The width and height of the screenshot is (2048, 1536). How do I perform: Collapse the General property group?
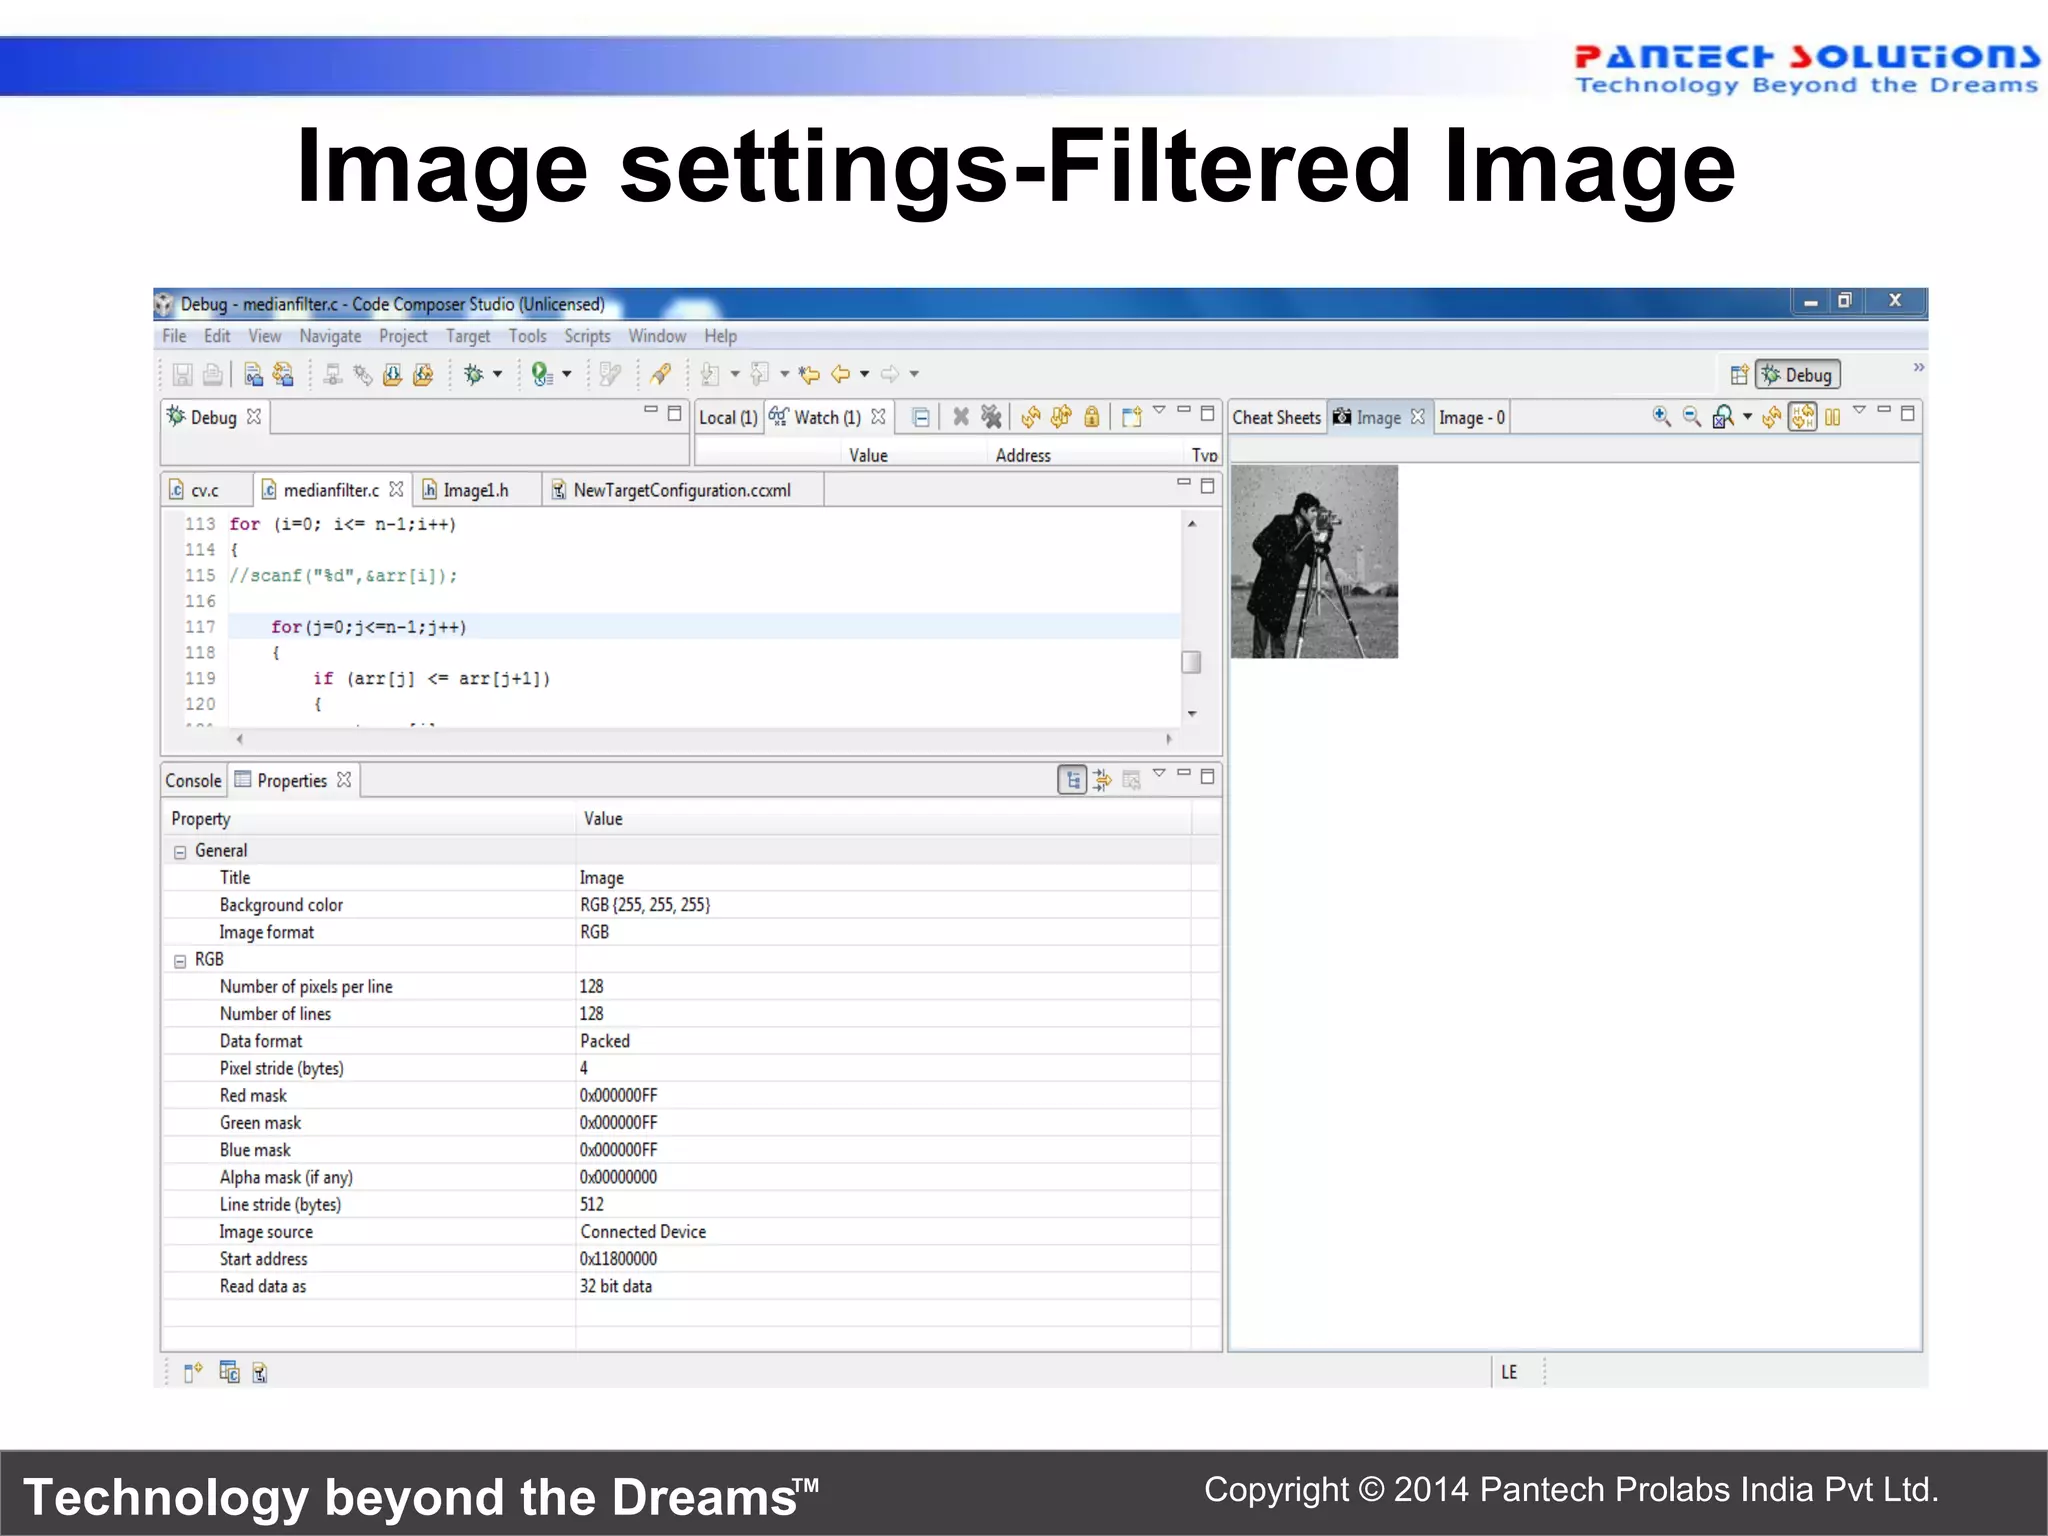pos(180,852)
